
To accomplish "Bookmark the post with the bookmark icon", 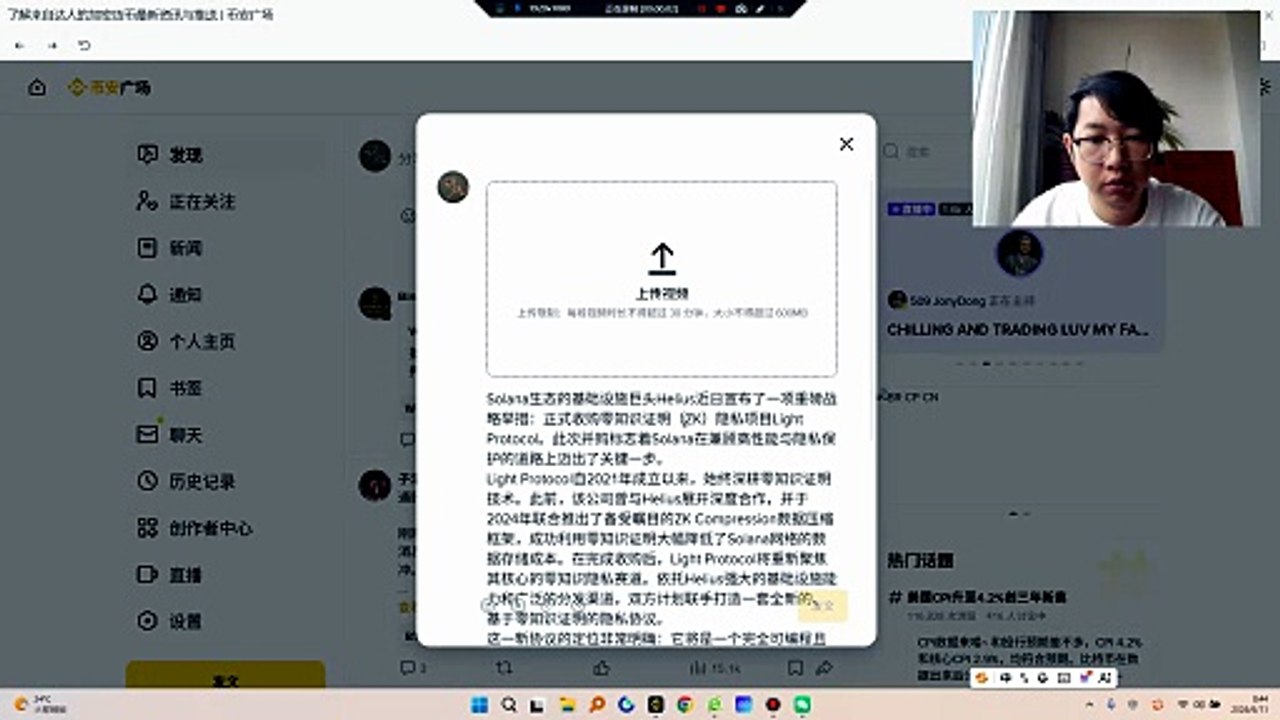I will tap(795, 667).
